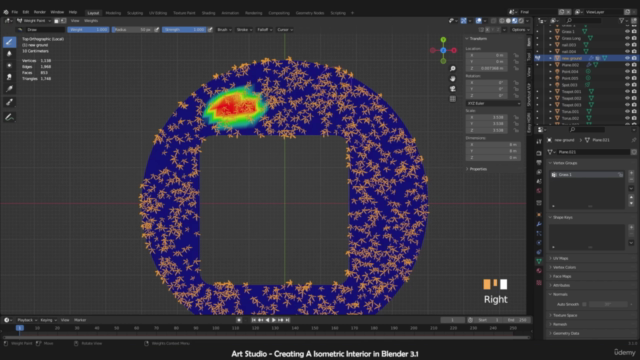Click the viewport zoom magnifier icon

pyautogui.click(x=453, y=69)
